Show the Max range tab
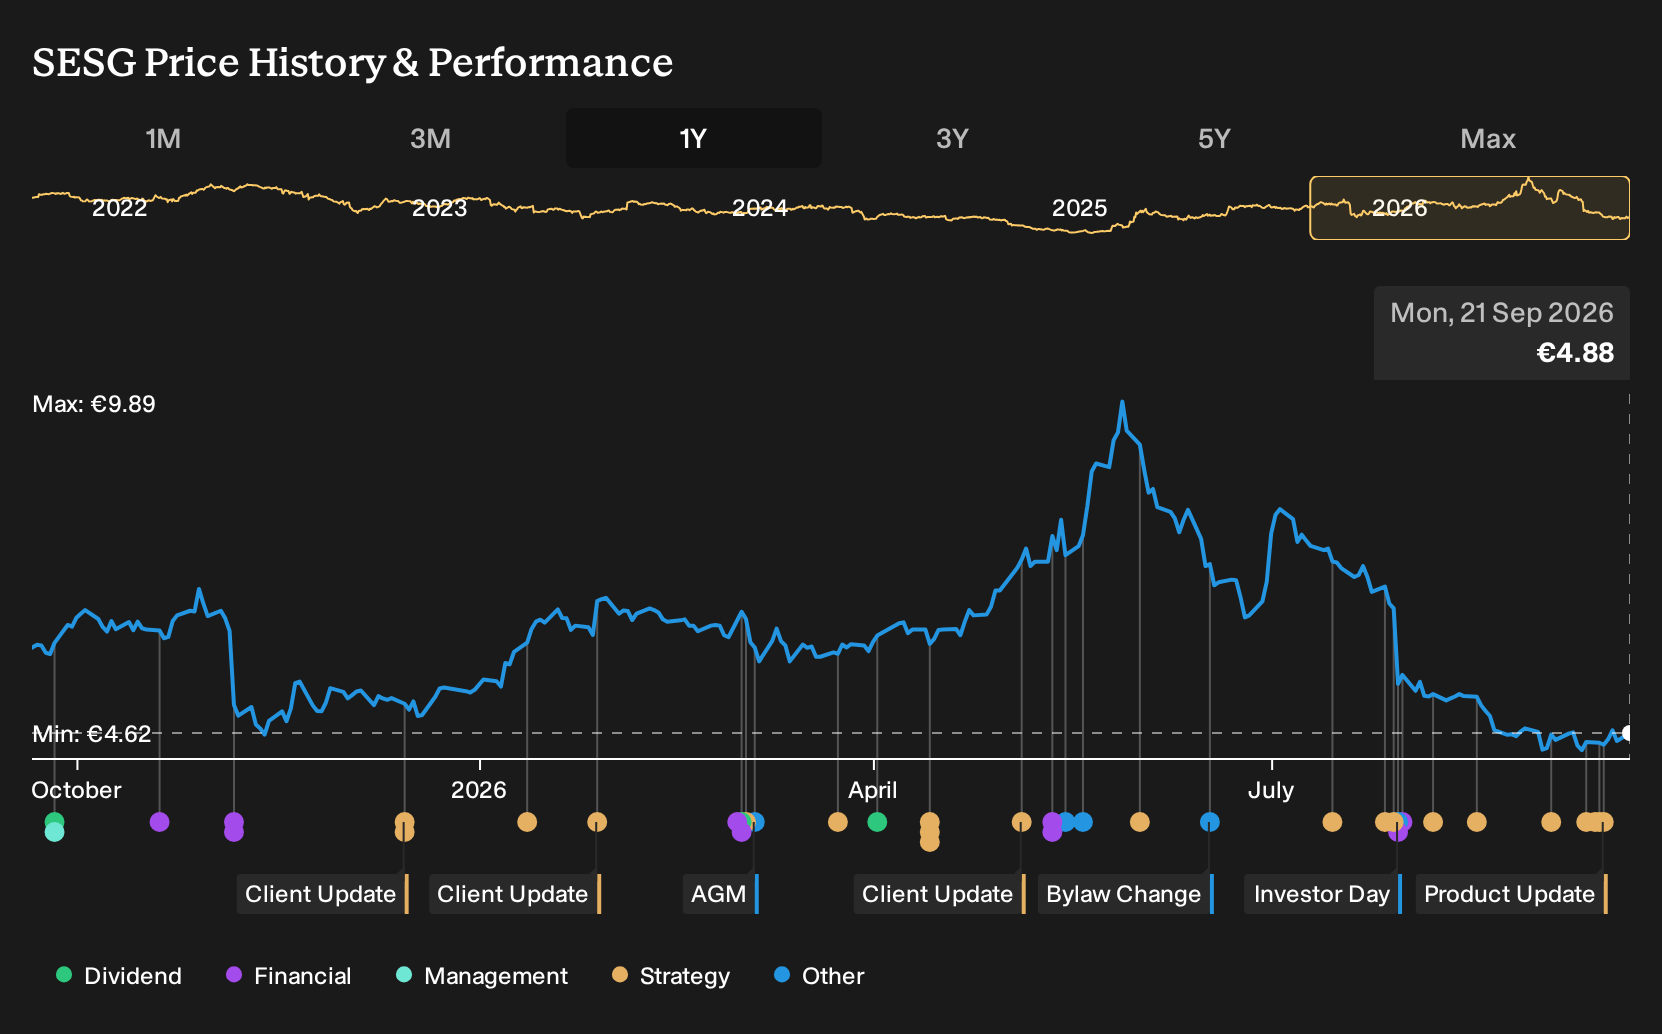1662x1034 pixels. tap(1488, 138)
